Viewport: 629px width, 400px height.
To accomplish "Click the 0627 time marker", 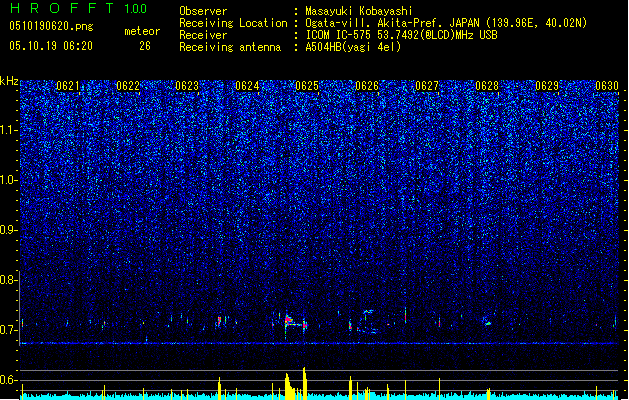I will pyautogui.click(x=427, y=86).
